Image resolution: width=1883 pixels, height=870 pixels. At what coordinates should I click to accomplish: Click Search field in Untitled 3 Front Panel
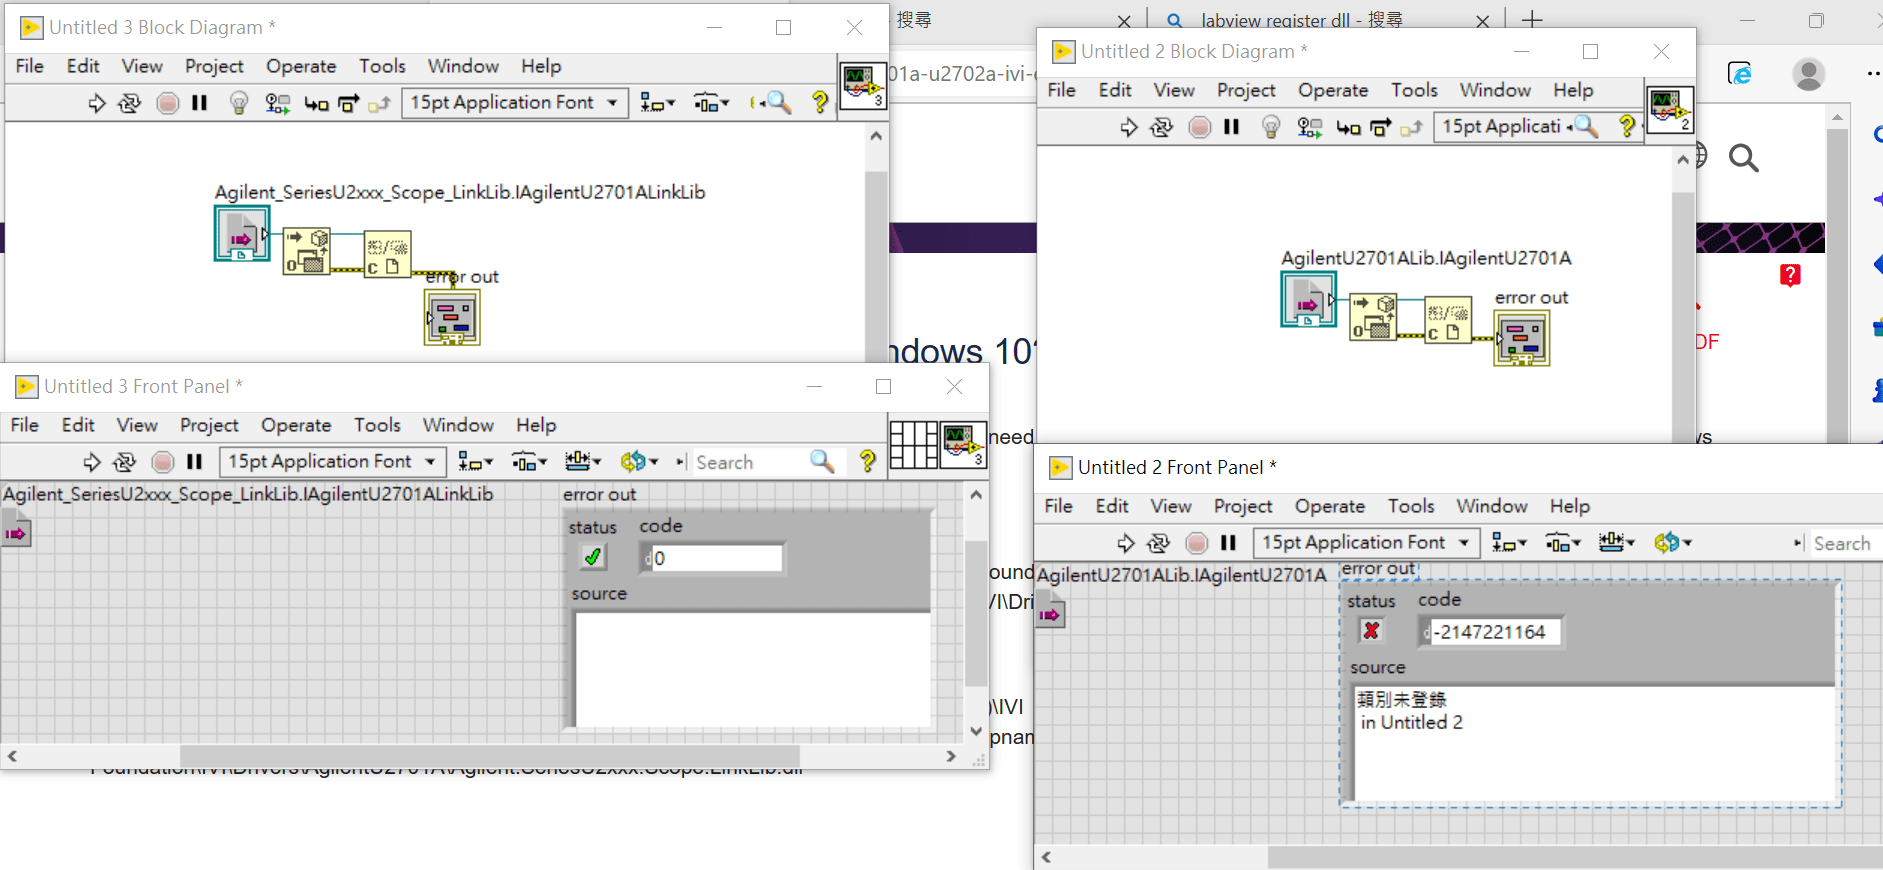pos(753,462)
